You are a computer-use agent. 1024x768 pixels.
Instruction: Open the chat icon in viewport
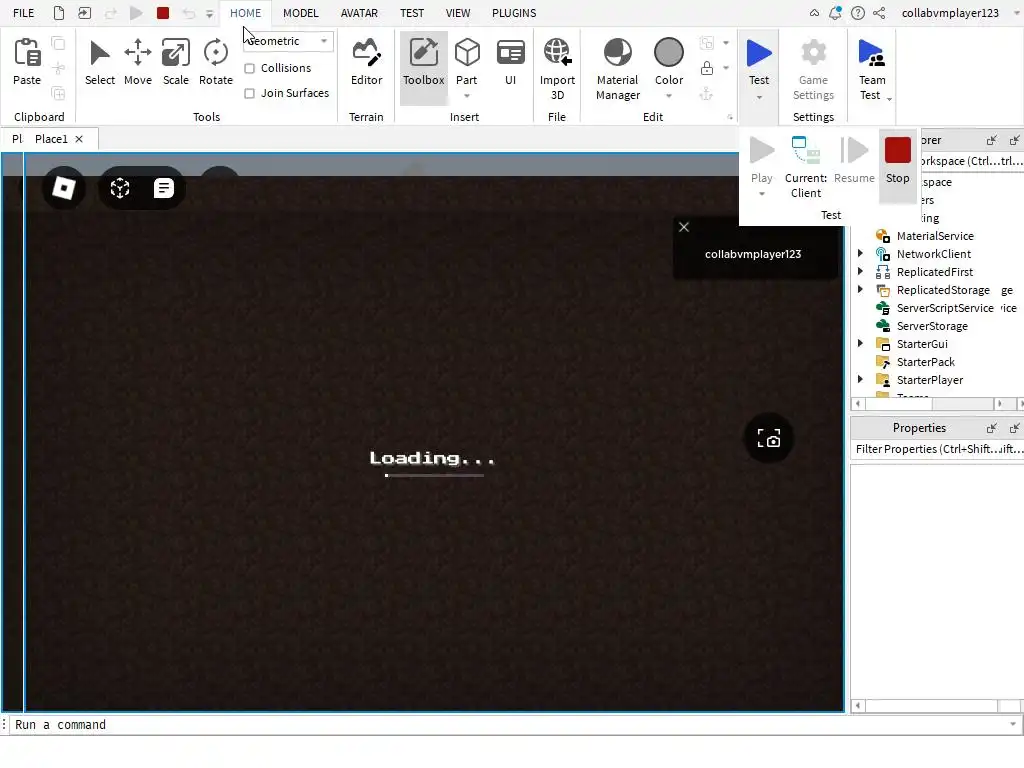[x=163, y=189]
